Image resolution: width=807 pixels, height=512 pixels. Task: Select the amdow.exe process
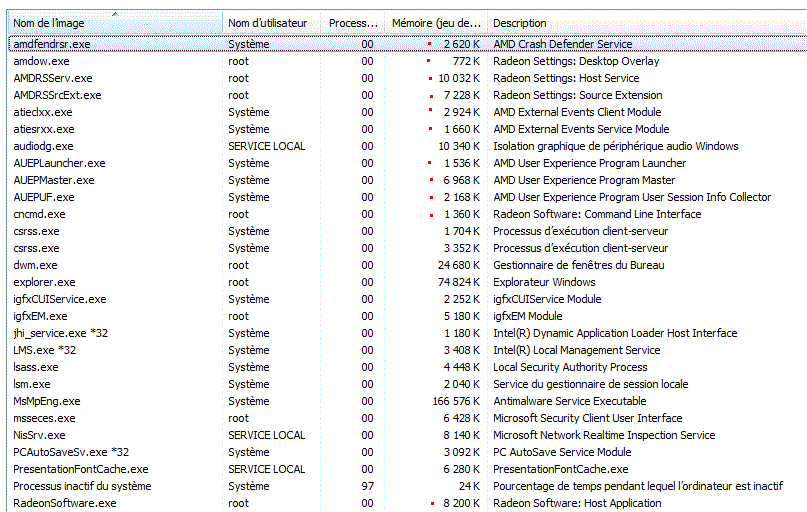point(41,61)
